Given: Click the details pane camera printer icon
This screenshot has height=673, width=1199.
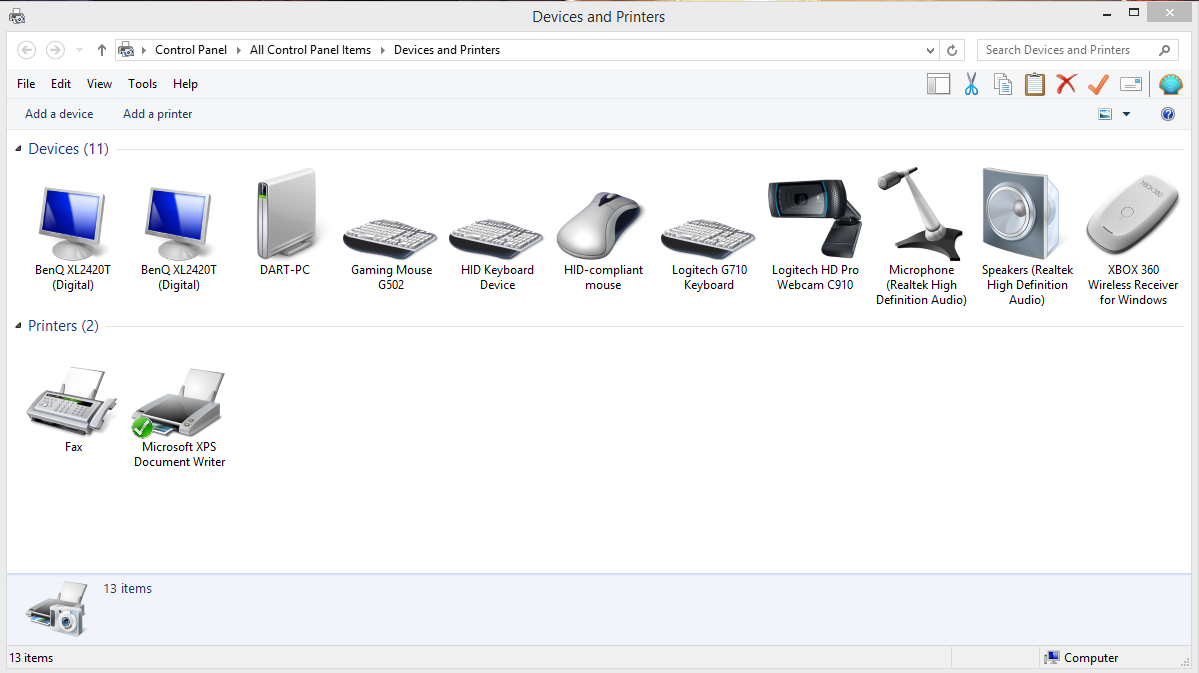Looking at the screenshot, I should [57, 609].
